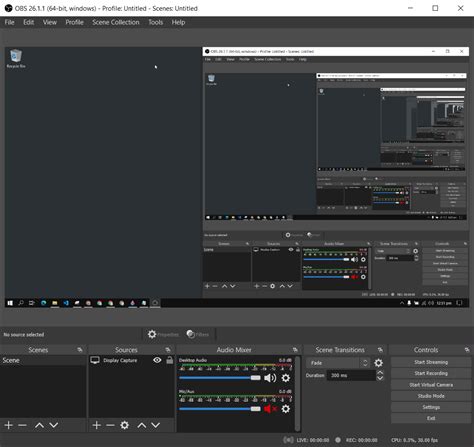Click Start Virtual Camera button
474x447 pixels.
tap(431, 385)
